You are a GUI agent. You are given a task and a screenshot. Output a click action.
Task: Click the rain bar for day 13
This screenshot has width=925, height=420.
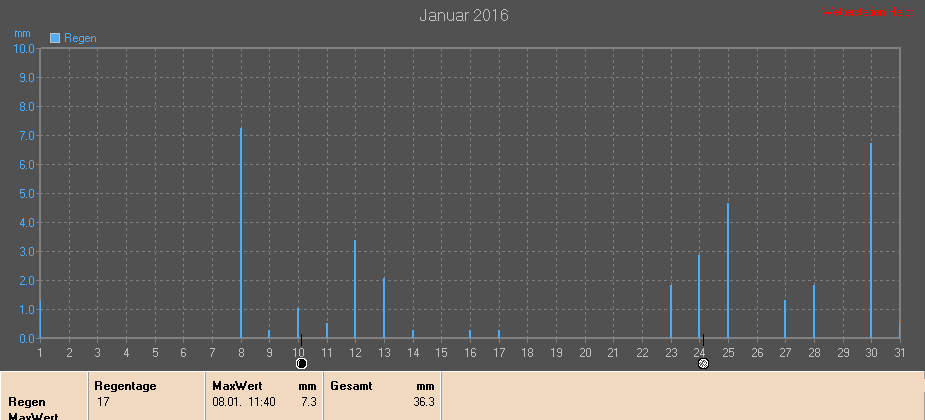coord(384,307)
